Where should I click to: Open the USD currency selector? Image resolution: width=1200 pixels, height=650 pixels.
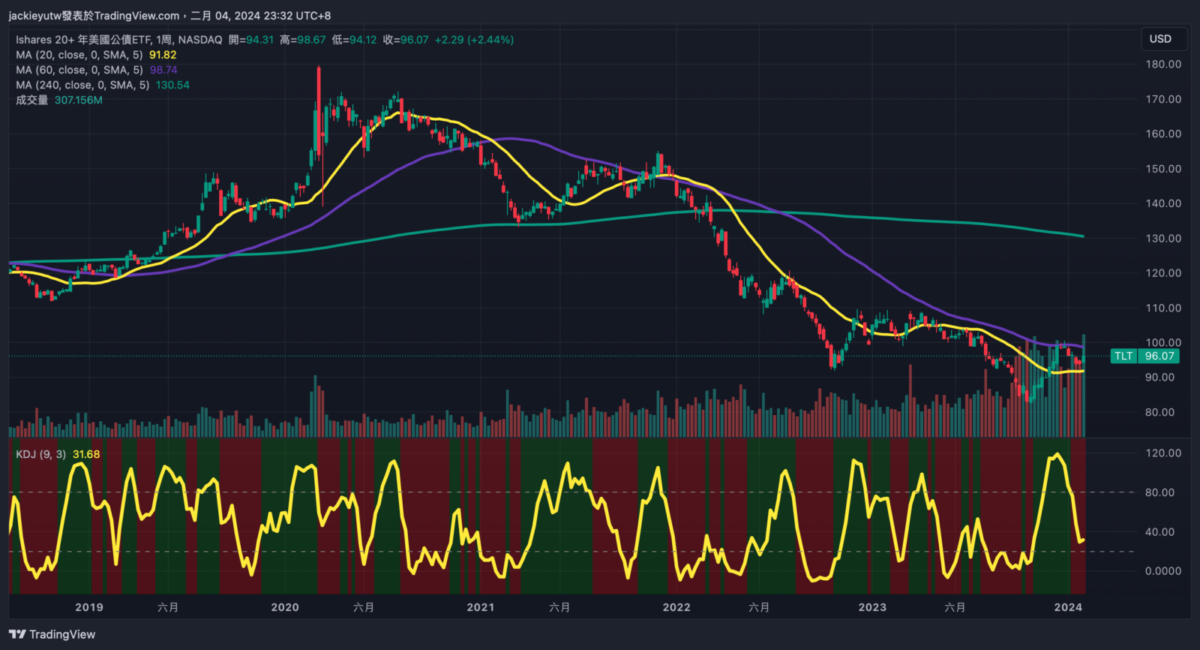click(x=1160, y=39)
